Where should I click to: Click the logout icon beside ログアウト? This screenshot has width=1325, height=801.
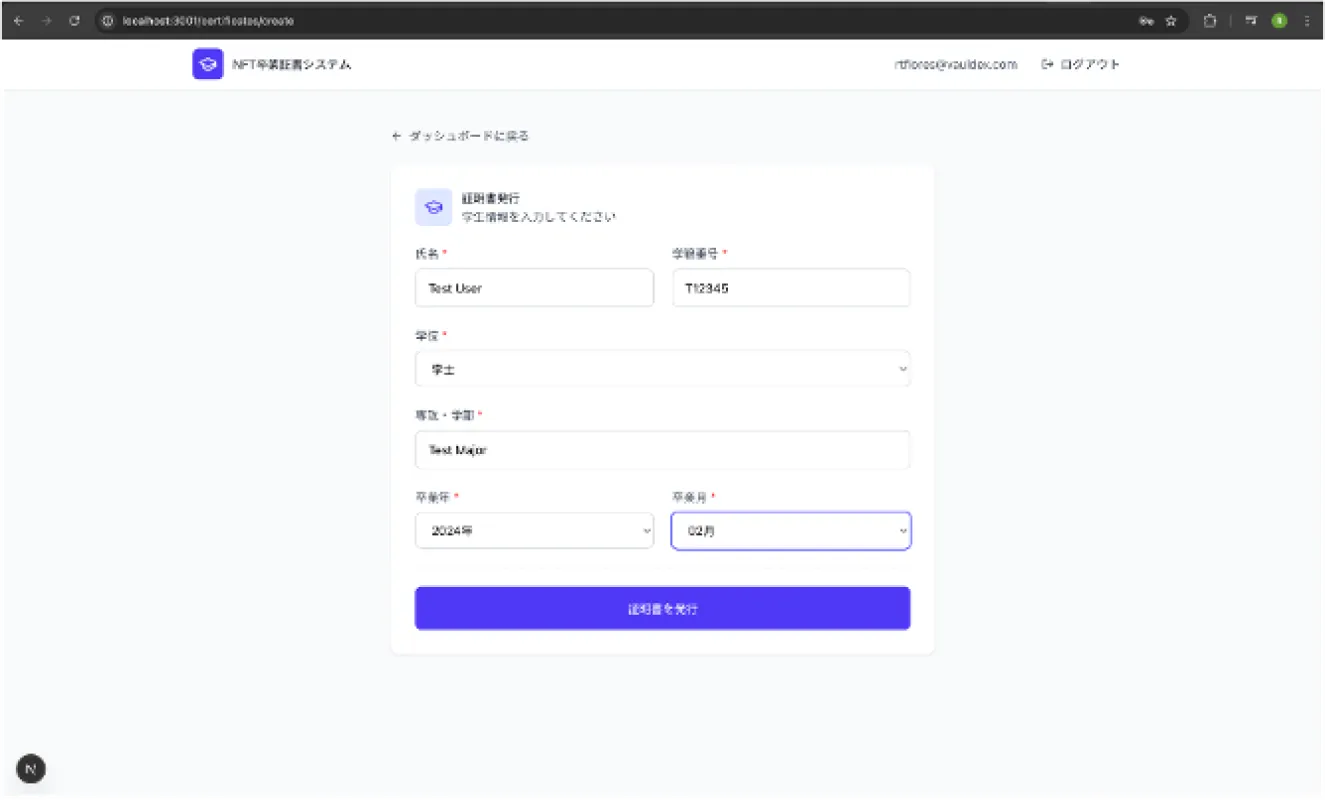[x=1047, y=63]
